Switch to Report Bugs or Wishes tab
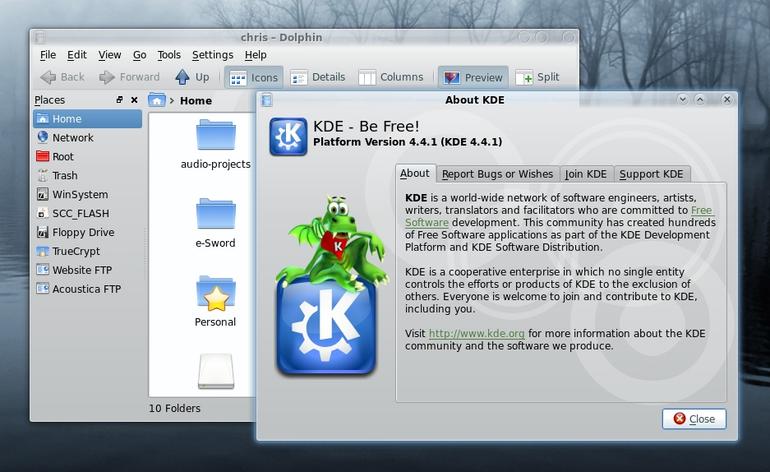This screenshot has width=770, height=472. (x=497, y=174)
